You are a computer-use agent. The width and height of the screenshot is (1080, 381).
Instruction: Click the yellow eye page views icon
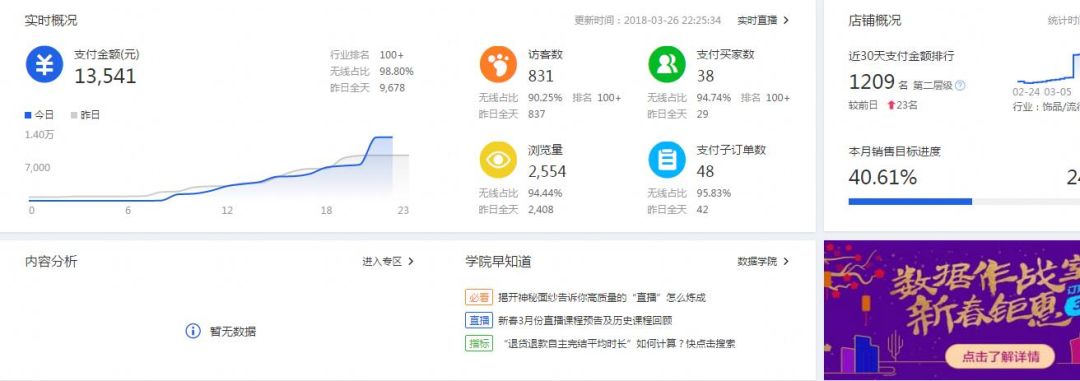tap(498, 160)
